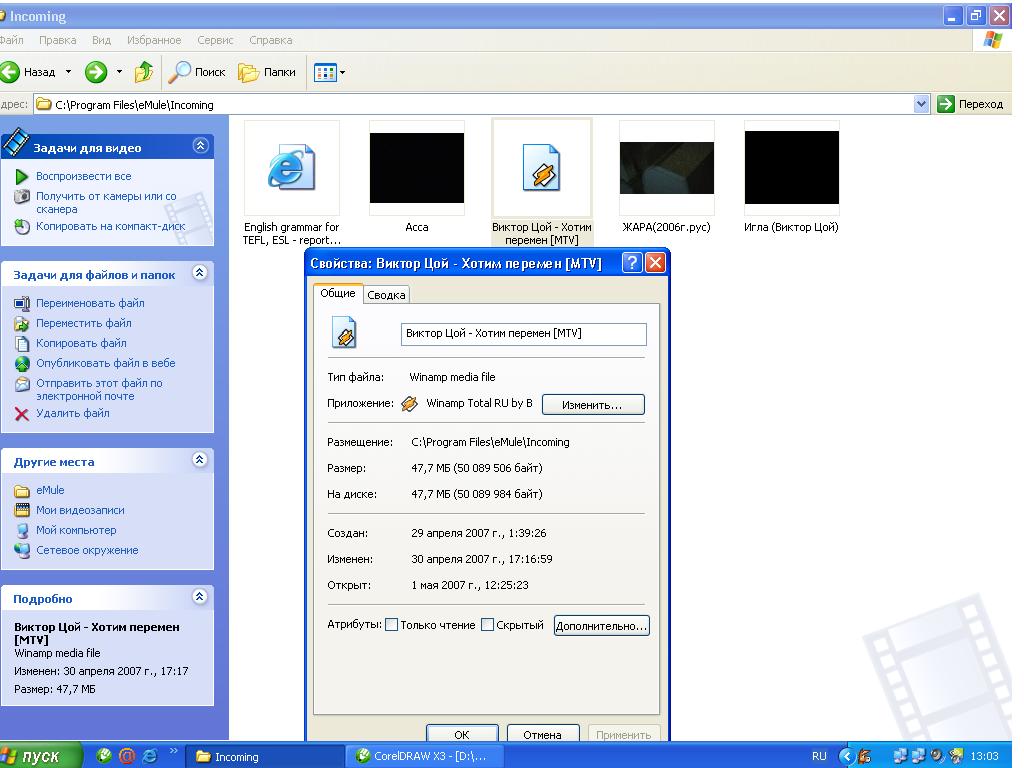Enable the Скрытый attribute checkbox
Viewport: 1024px width, 768px height.
click(x=487, y=625)
